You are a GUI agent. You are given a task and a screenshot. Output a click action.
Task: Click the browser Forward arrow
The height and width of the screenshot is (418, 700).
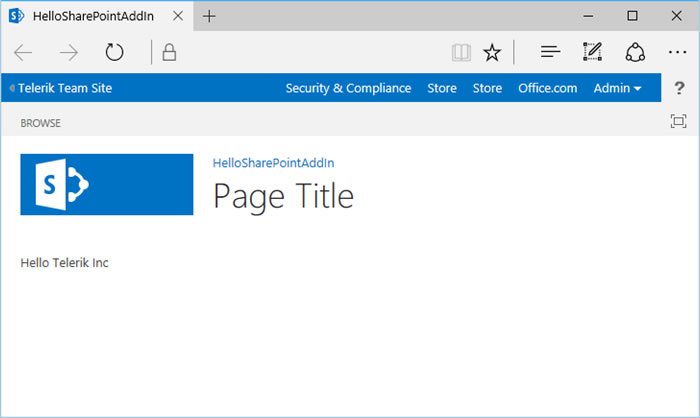click(69, 53)
